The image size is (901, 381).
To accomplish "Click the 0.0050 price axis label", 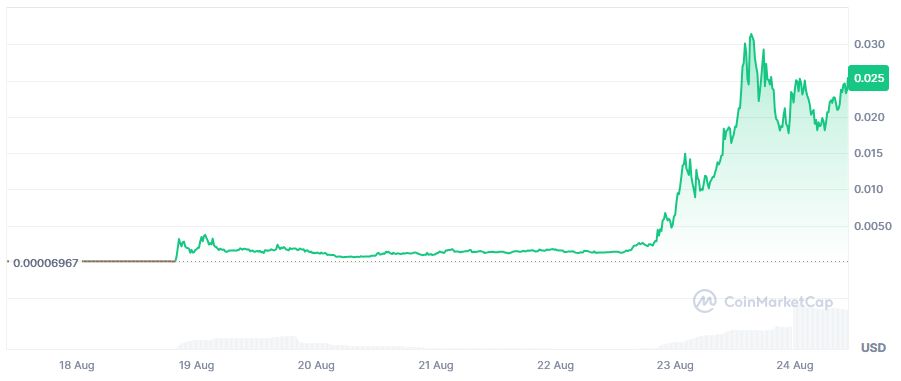I will (870, 226).
